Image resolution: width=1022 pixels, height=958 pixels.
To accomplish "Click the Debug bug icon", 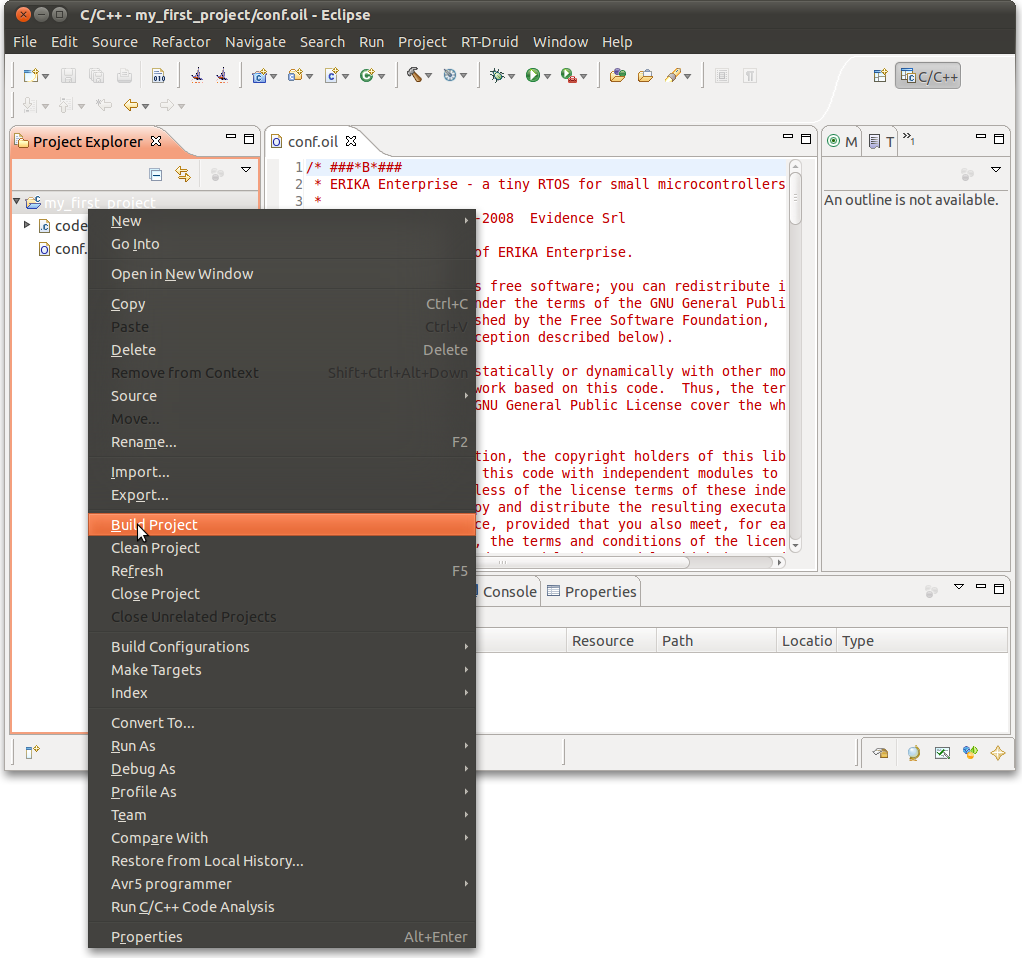I will (497, 76).
